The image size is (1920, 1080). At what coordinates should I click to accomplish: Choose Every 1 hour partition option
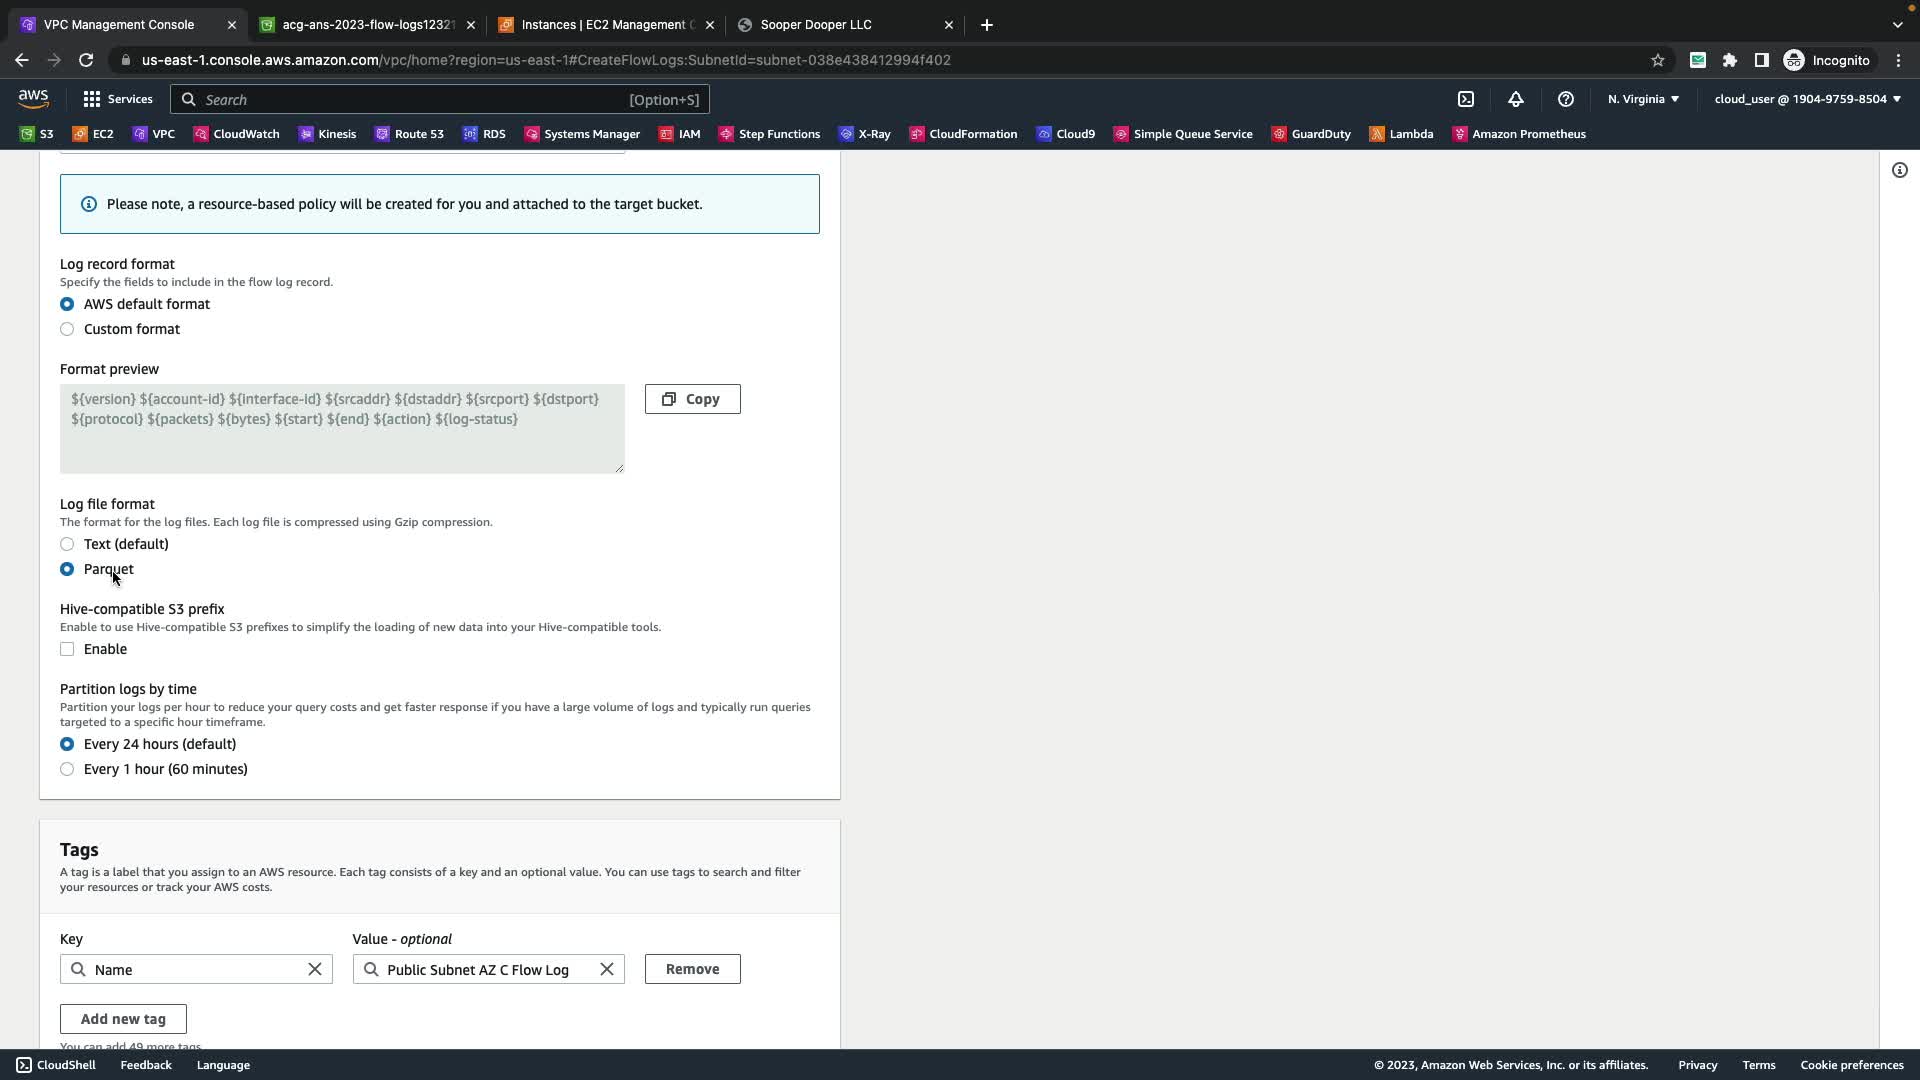pyautogui.click(x=67, y=769)
